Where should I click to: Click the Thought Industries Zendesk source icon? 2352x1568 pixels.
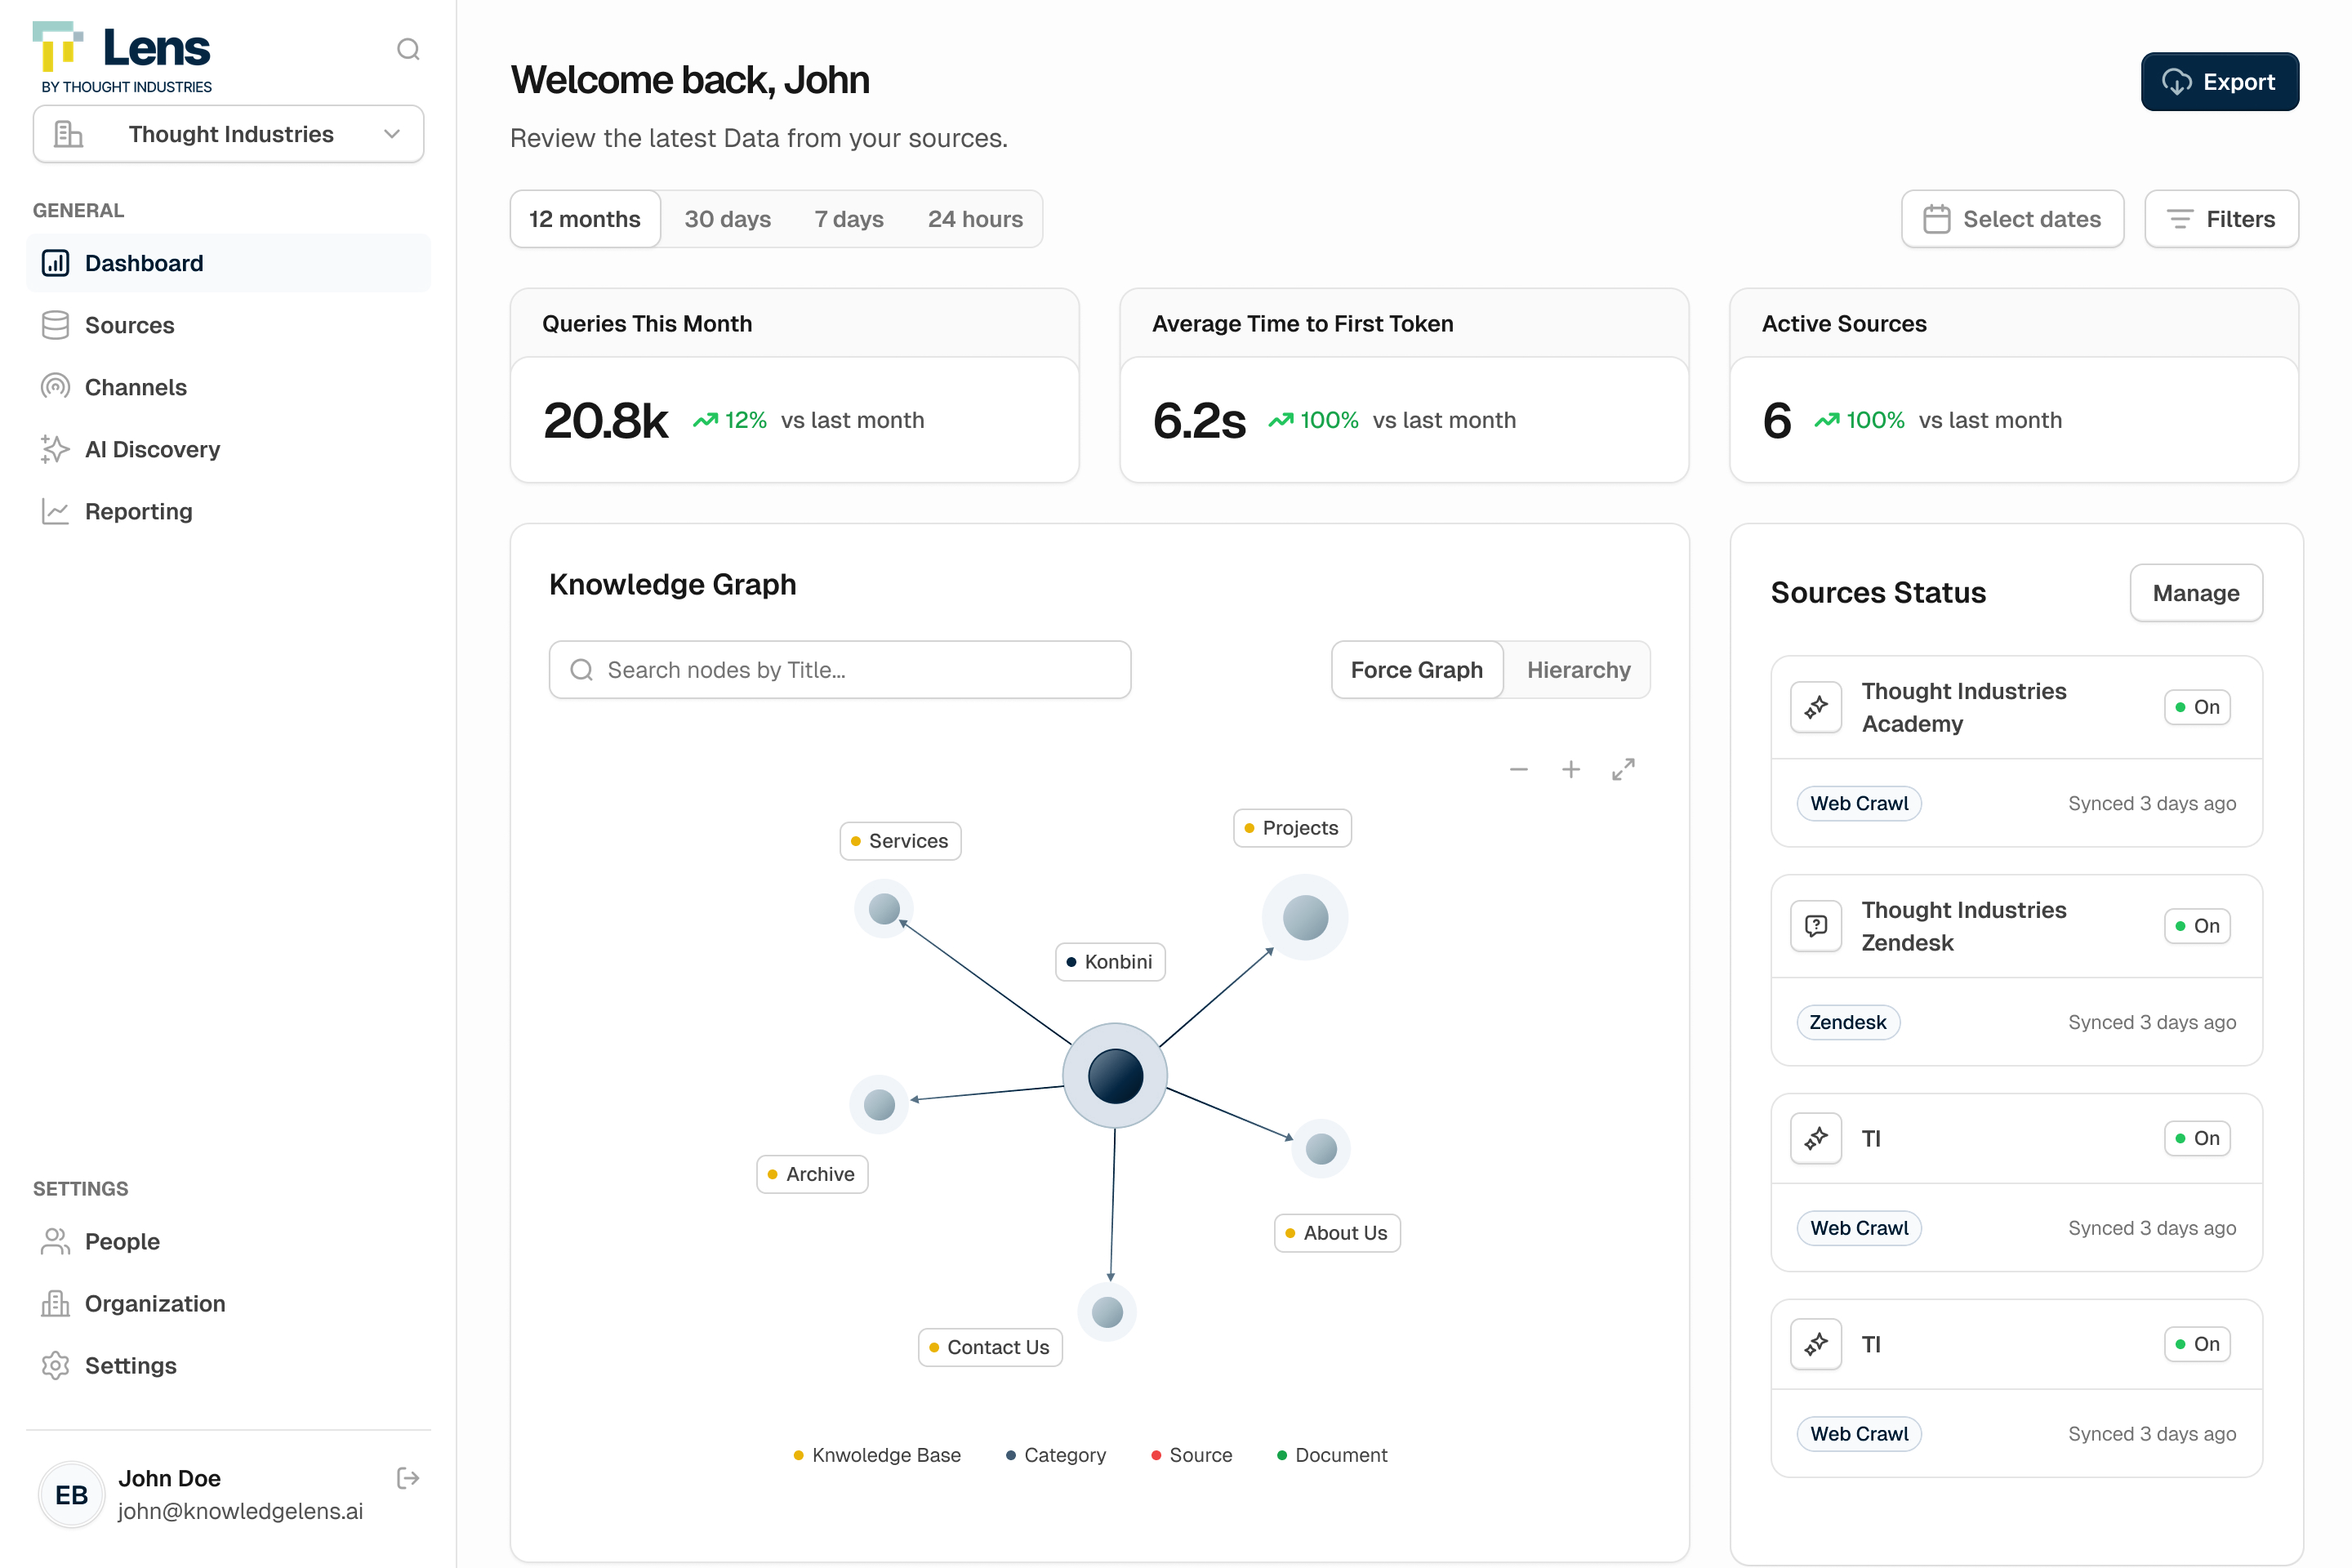1816,926
